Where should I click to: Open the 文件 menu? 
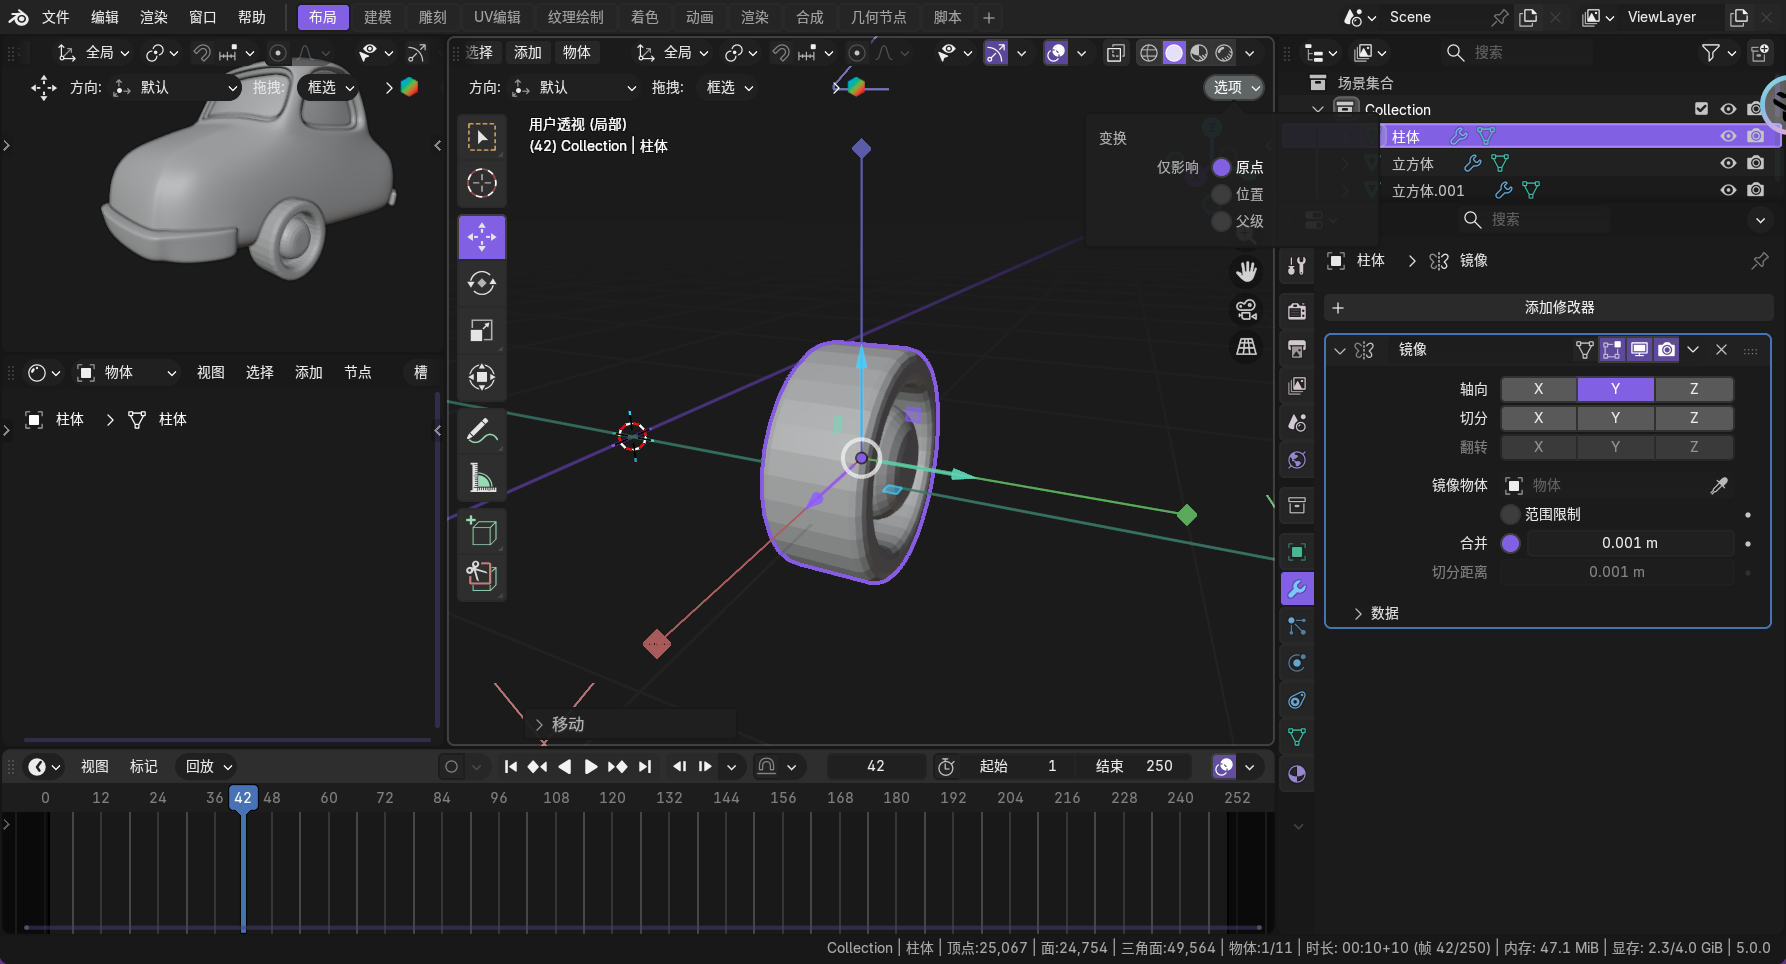56,17
